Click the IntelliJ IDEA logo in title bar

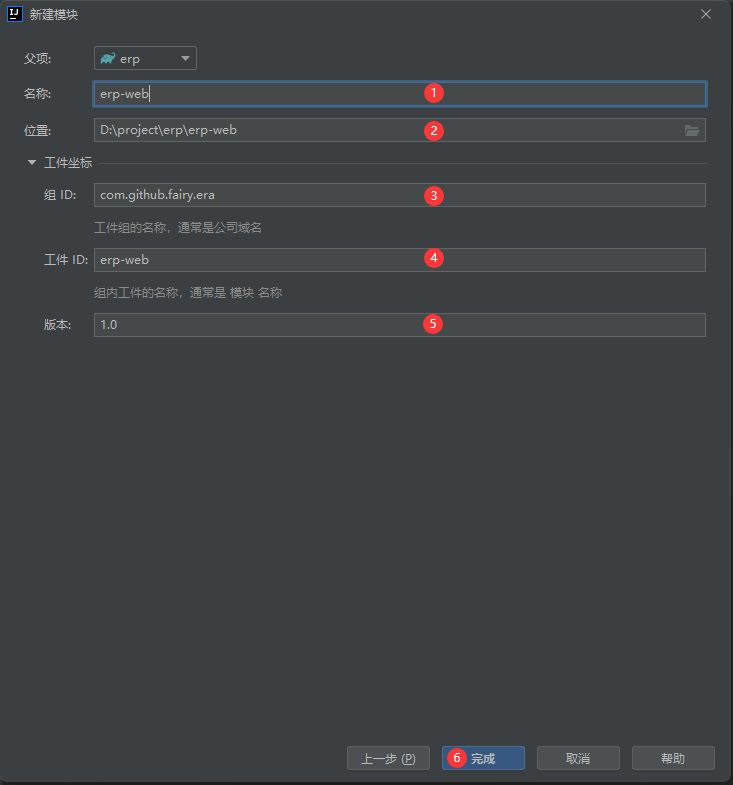[x=14, y=14]
